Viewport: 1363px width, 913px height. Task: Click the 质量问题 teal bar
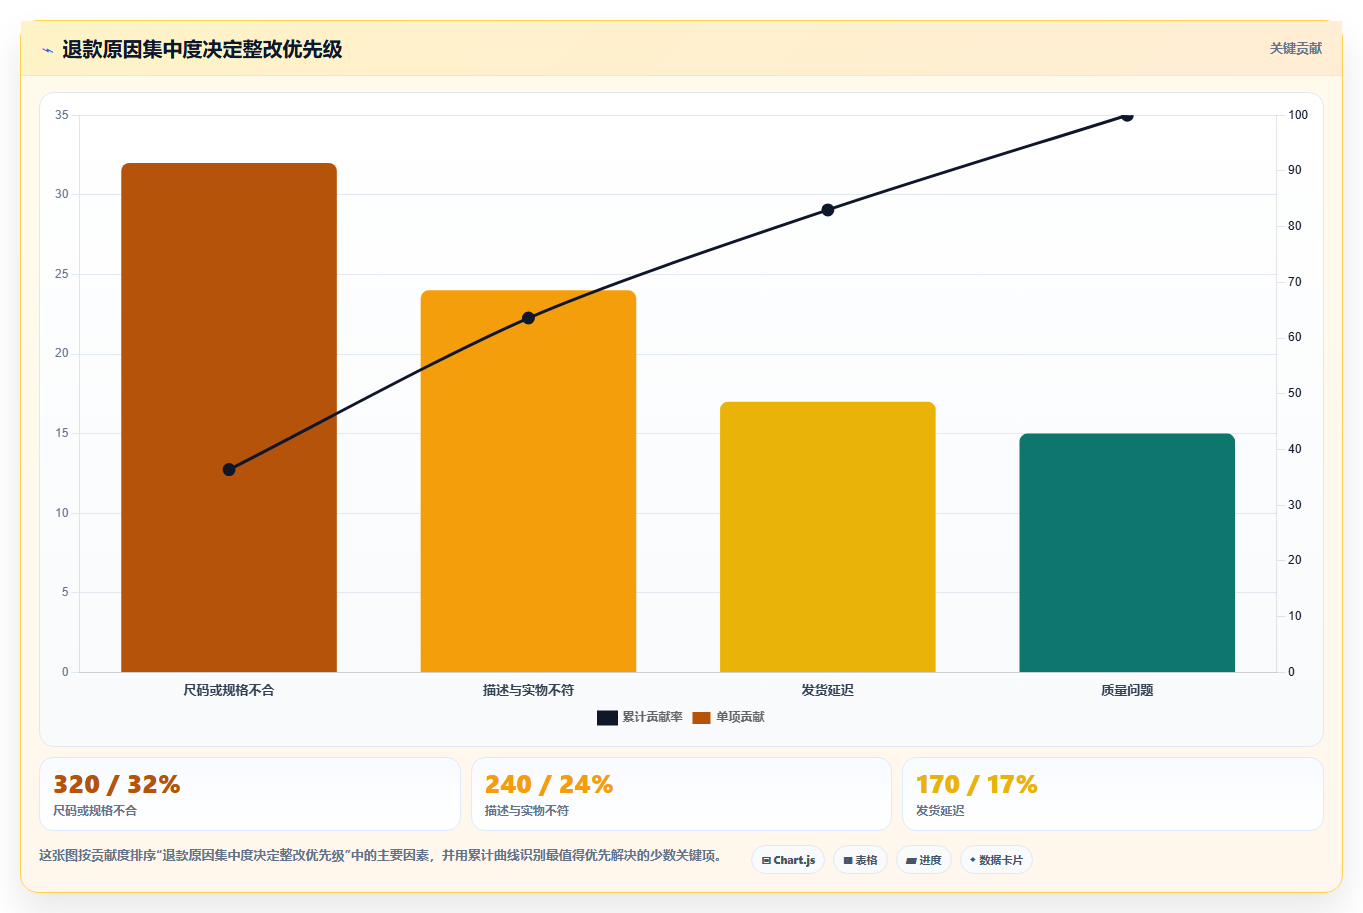(1127, 553)
